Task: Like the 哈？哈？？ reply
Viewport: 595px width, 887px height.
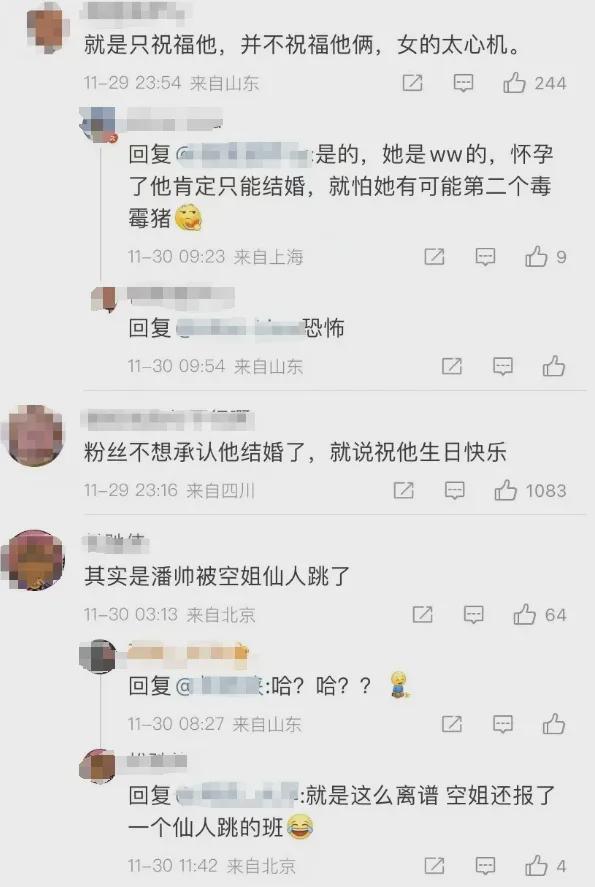Action: coord(554,724)
